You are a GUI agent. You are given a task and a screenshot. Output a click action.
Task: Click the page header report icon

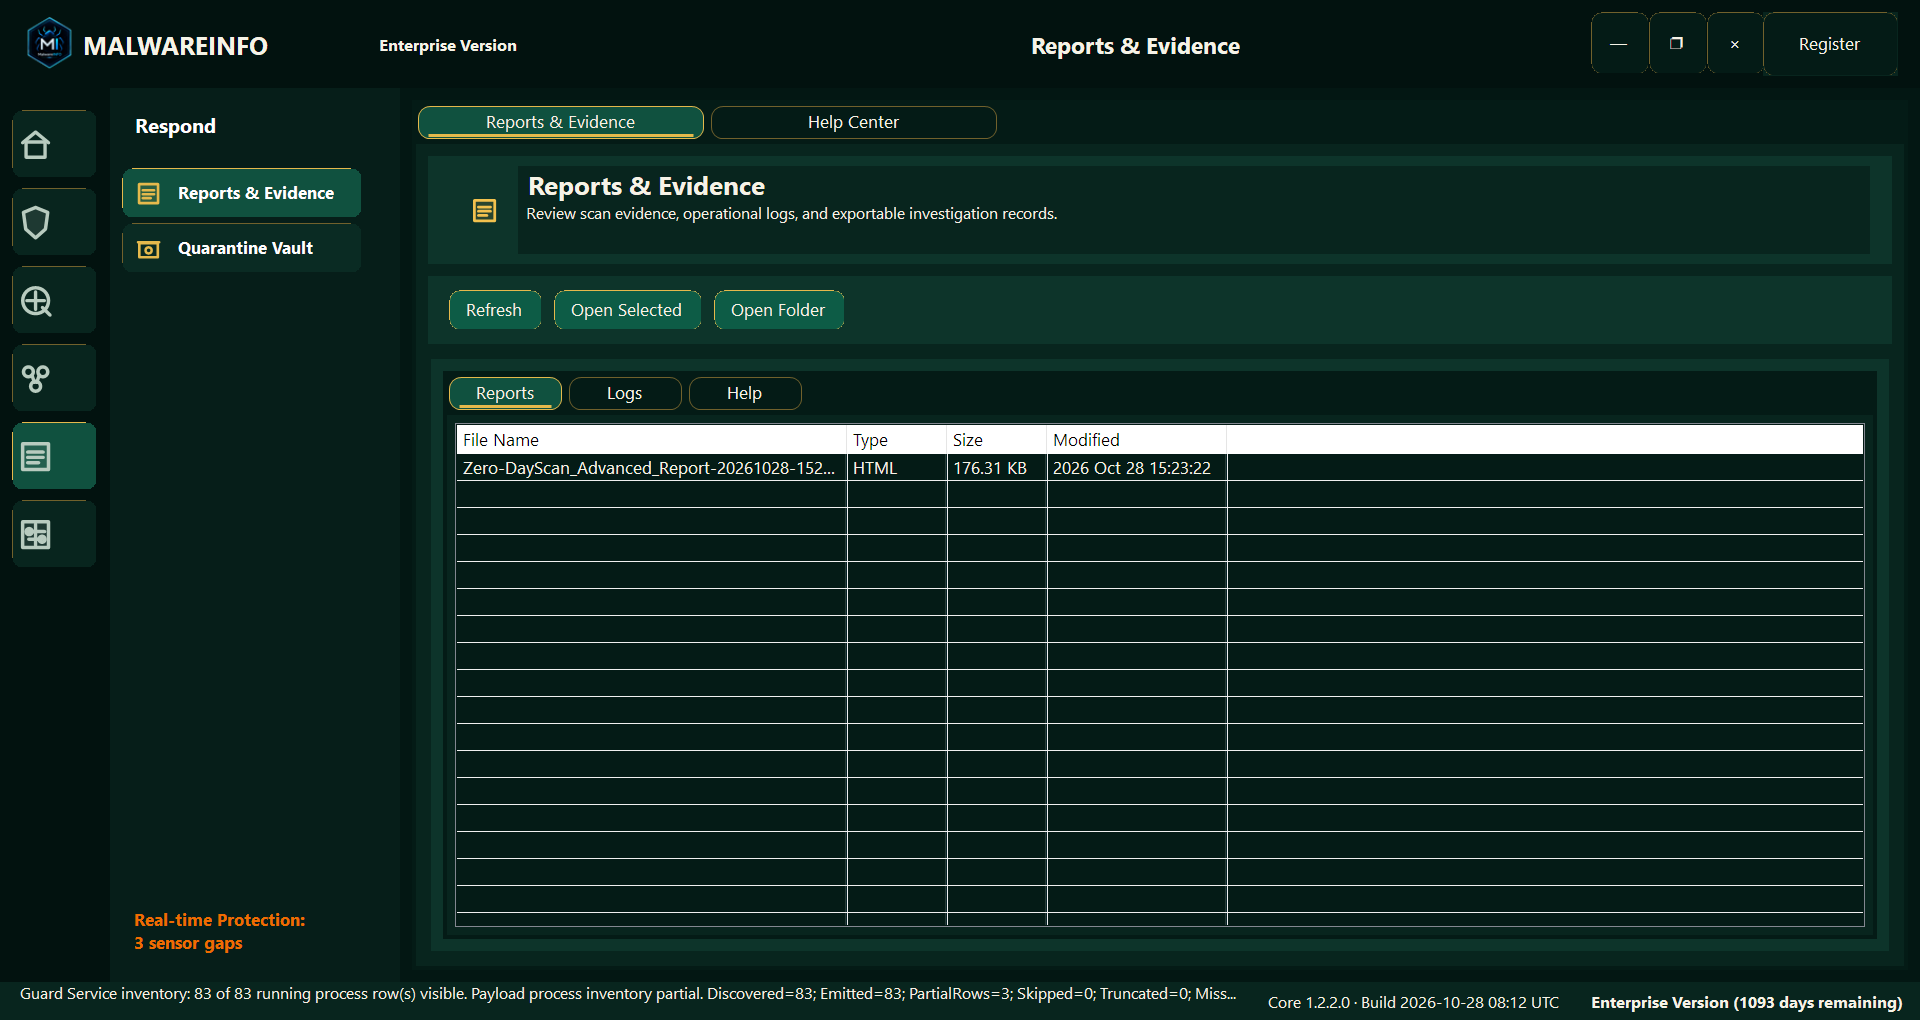click(x=484, y=210)
